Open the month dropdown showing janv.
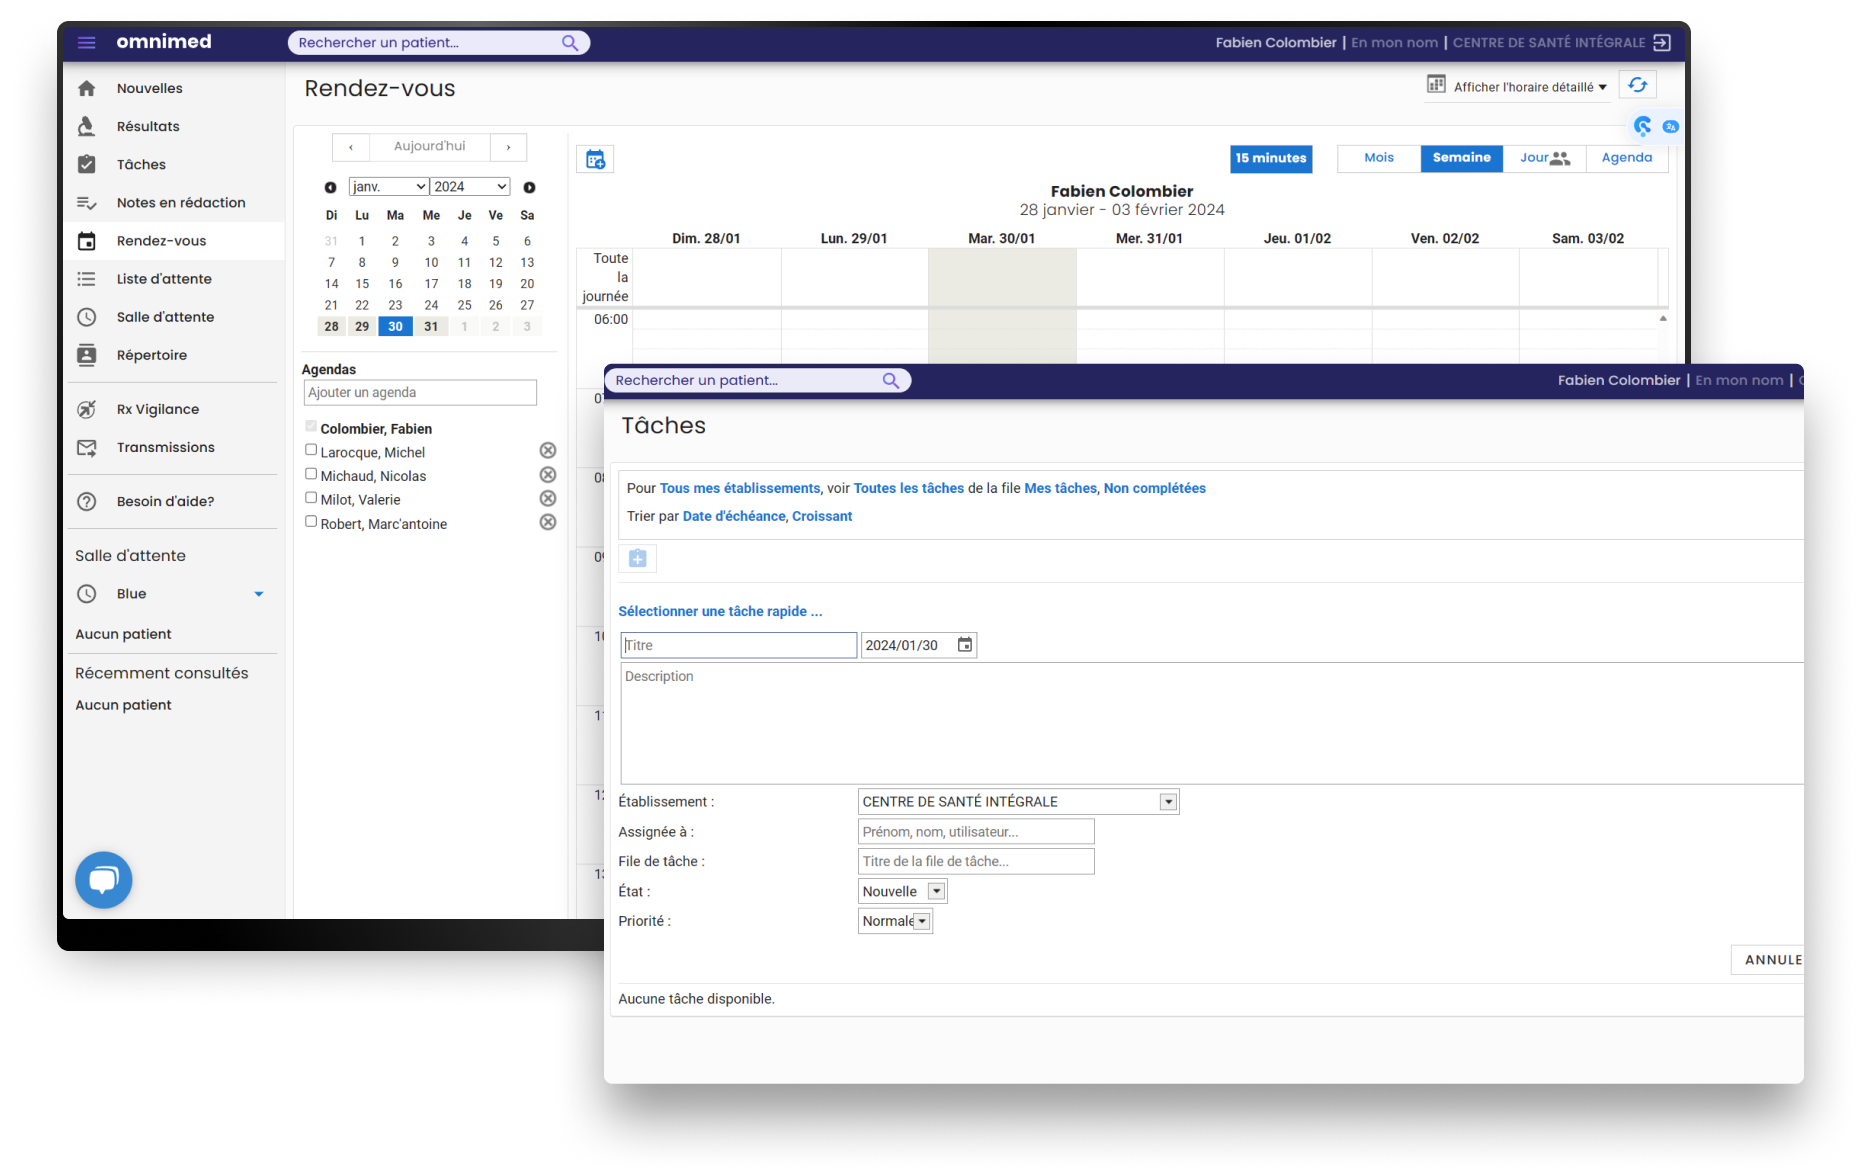Screen dimensions: 1861x1176 [x=388, y=187]
